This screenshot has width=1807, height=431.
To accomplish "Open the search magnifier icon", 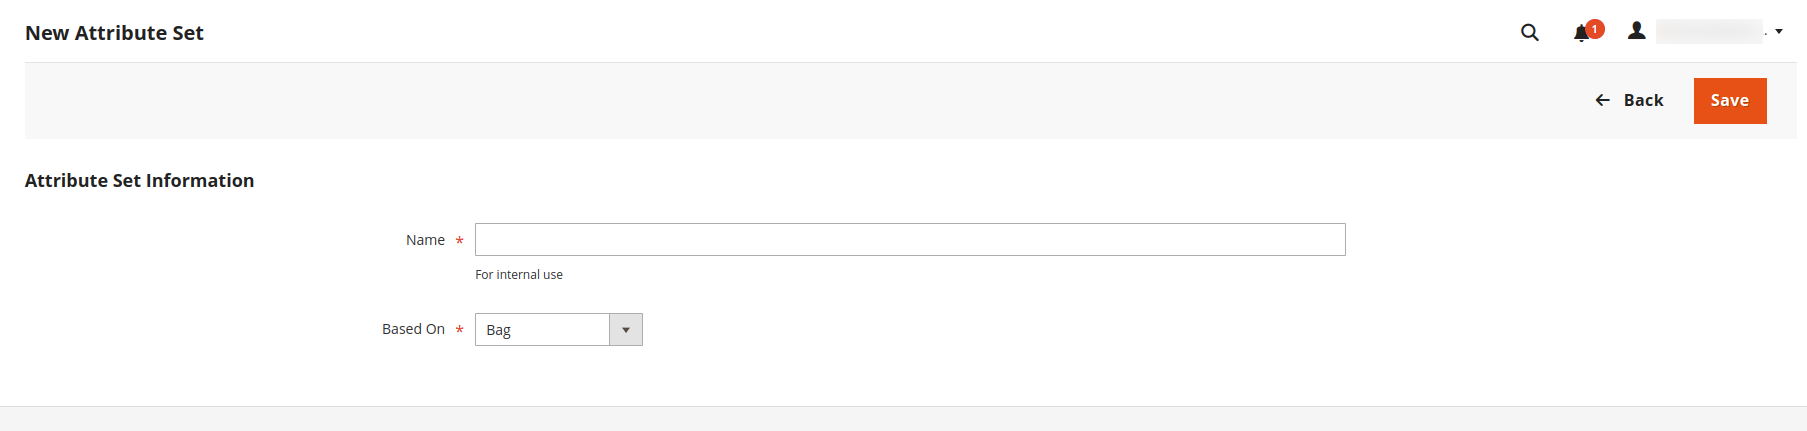I will 1529,32.
